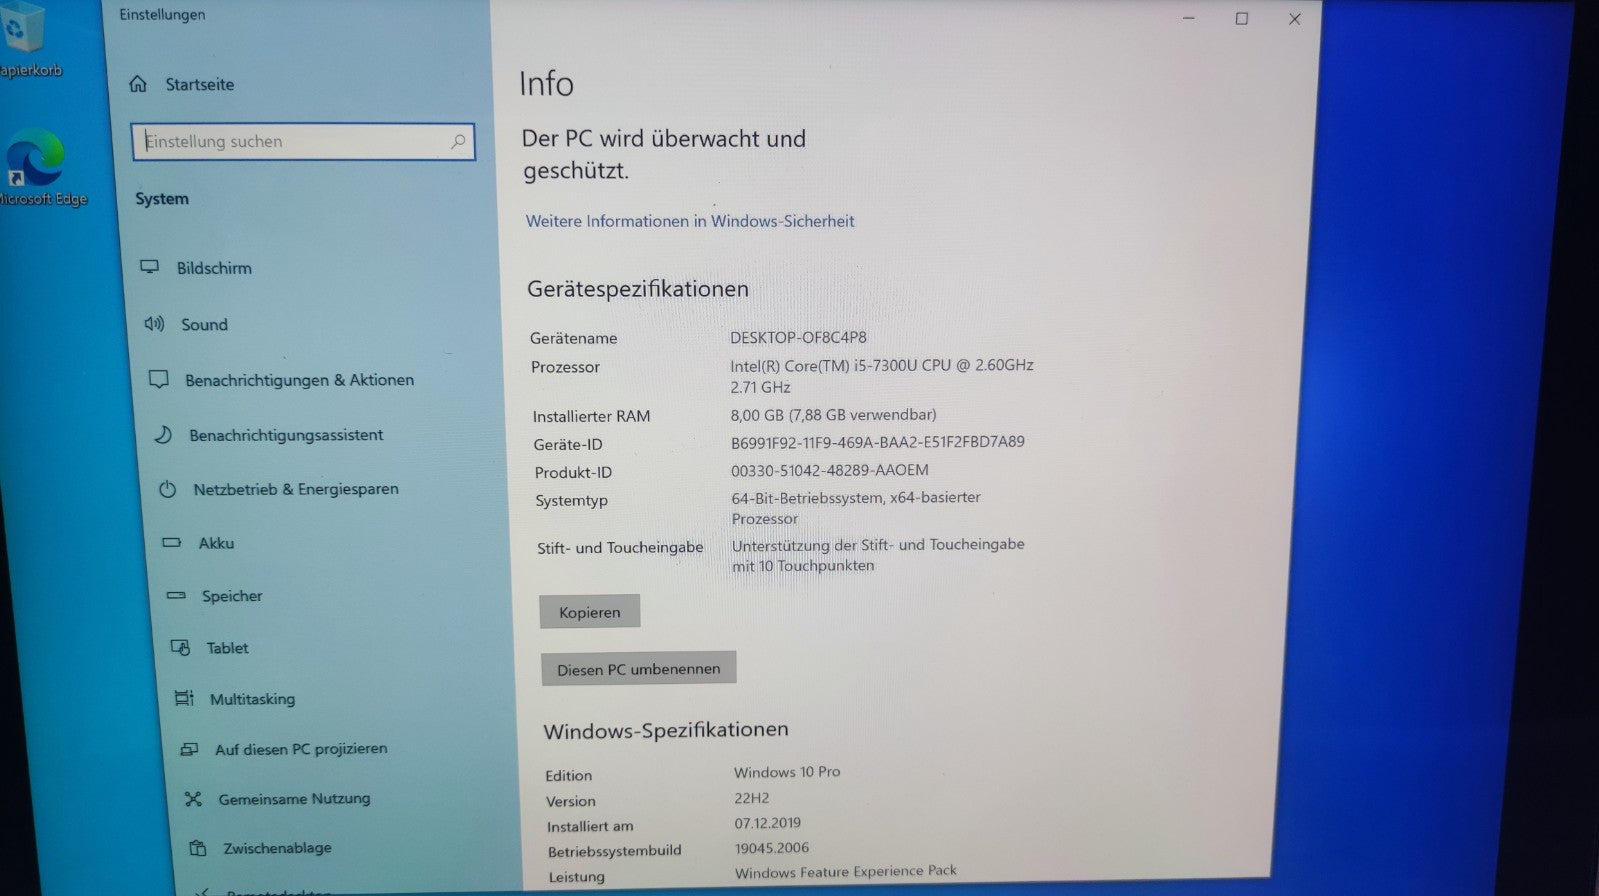Click the 64-Bit-Betriebssystem system type value

click(x=856, y=508)
